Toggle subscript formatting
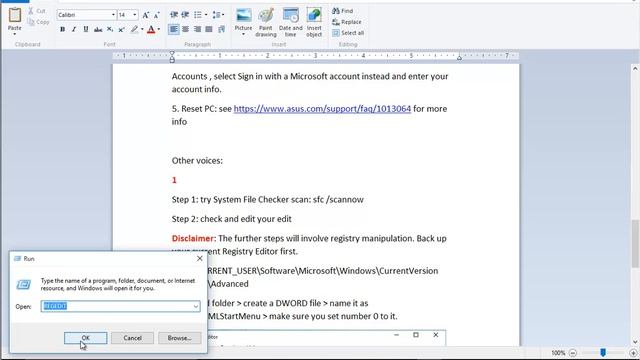Screen dimensions: 640x360 click(x=110, y=29)
